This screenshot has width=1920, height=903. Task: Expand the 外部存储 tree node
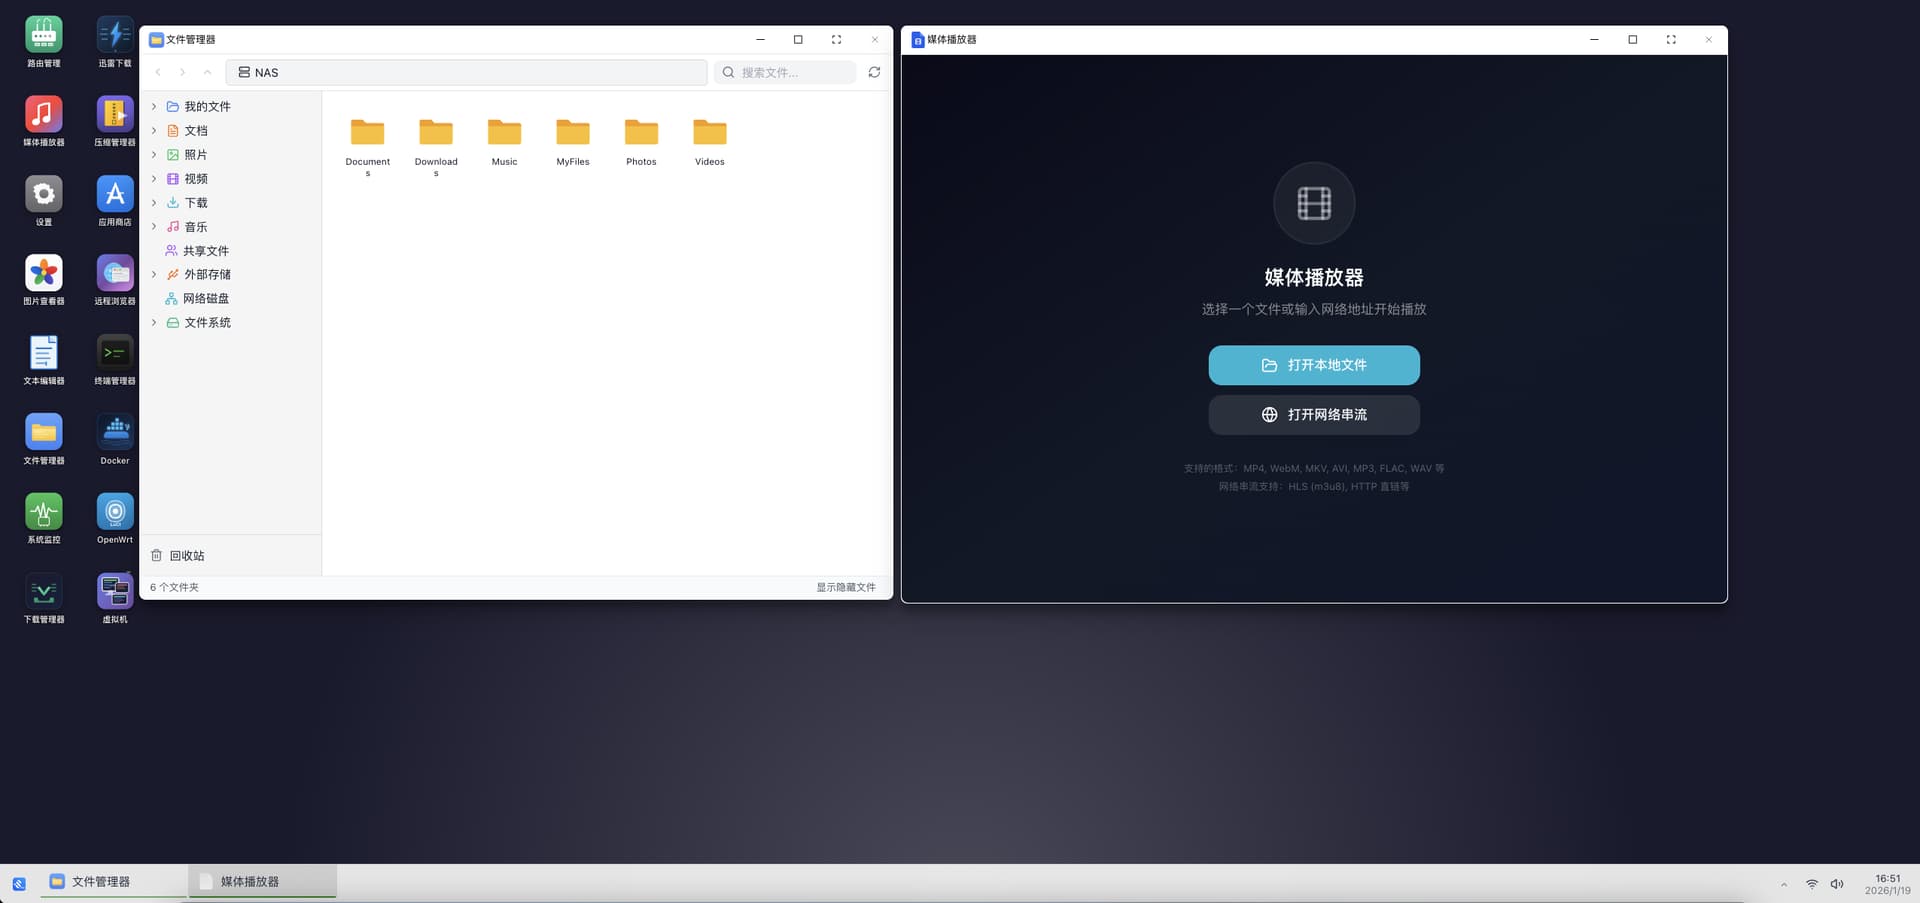tap(154, 274)
